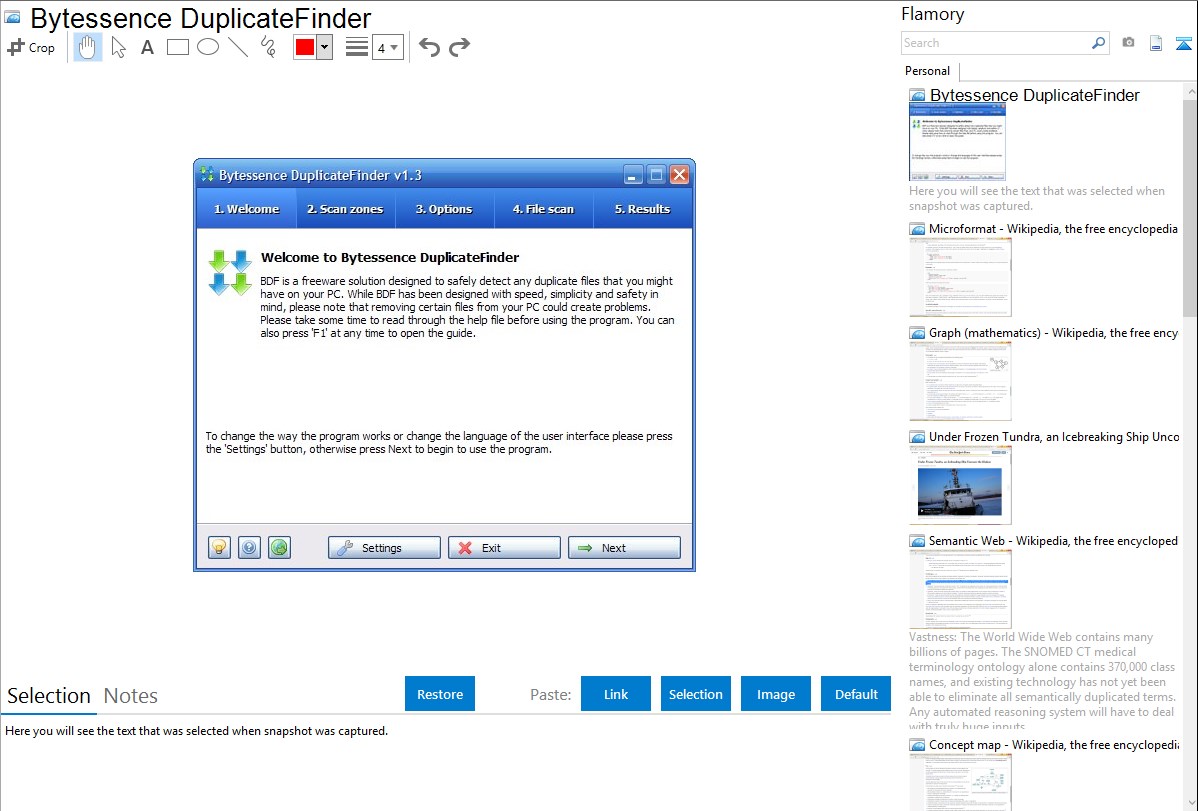
Task: Click the blue help icon button
Action: (x=249, y=547)
